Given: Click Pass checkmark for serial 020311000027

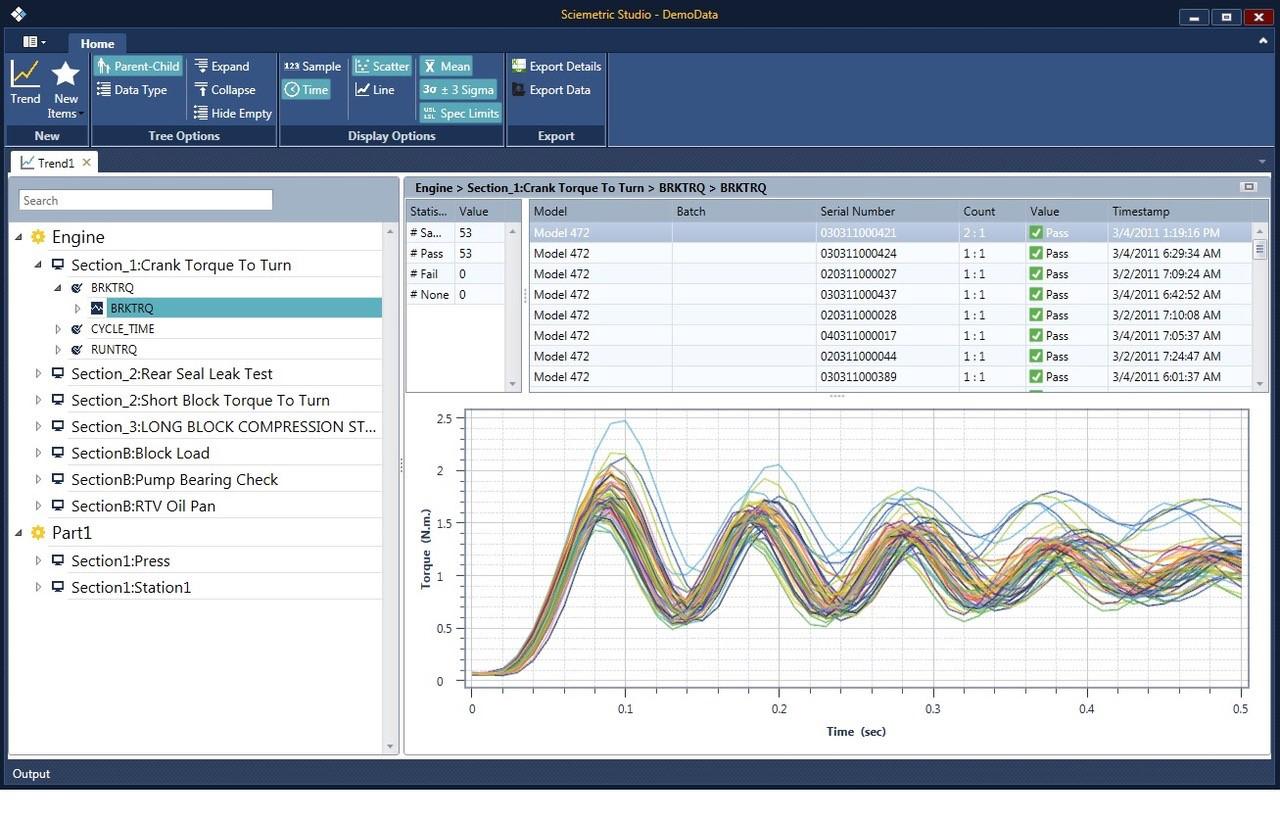Looking at the screenshot, I should click(x=1036, y=274).
